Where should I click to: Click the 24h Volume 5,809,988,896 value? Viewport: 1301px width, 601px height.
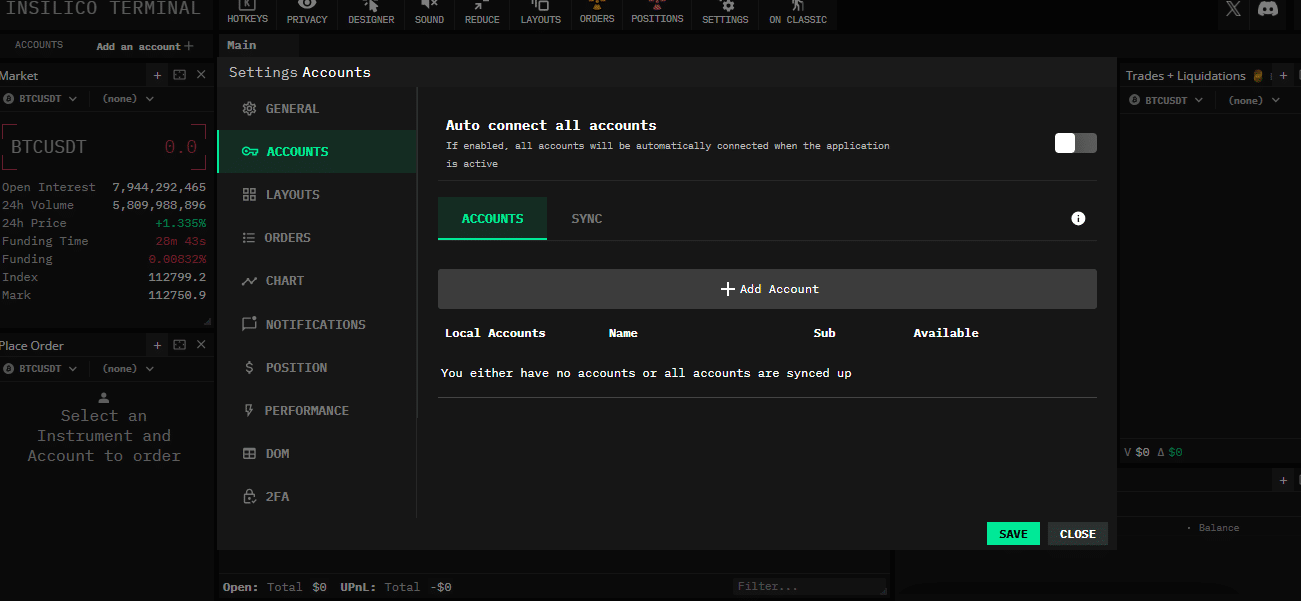[159, 205]
